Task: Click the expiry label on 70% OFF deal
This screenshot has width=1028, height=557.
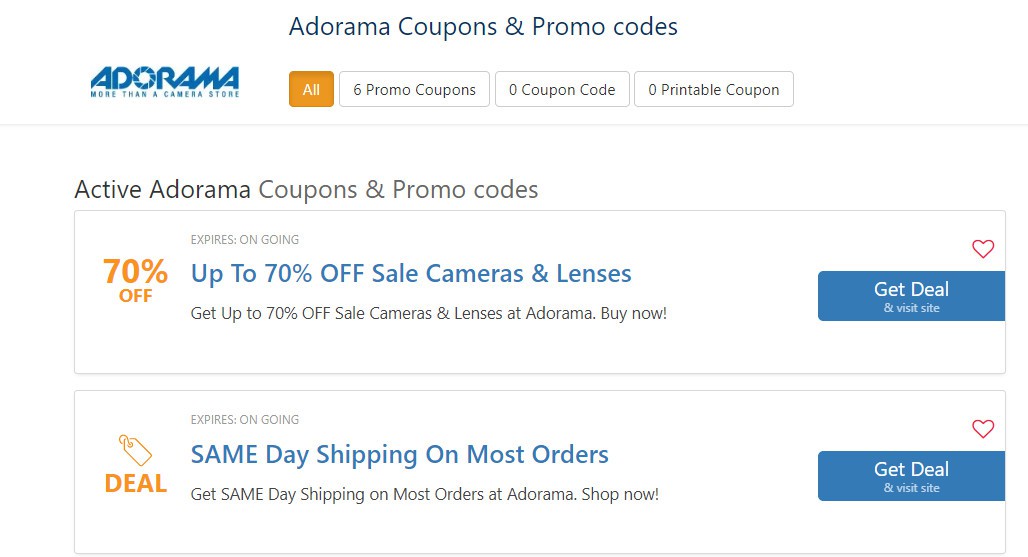Action: coord(245,240)
